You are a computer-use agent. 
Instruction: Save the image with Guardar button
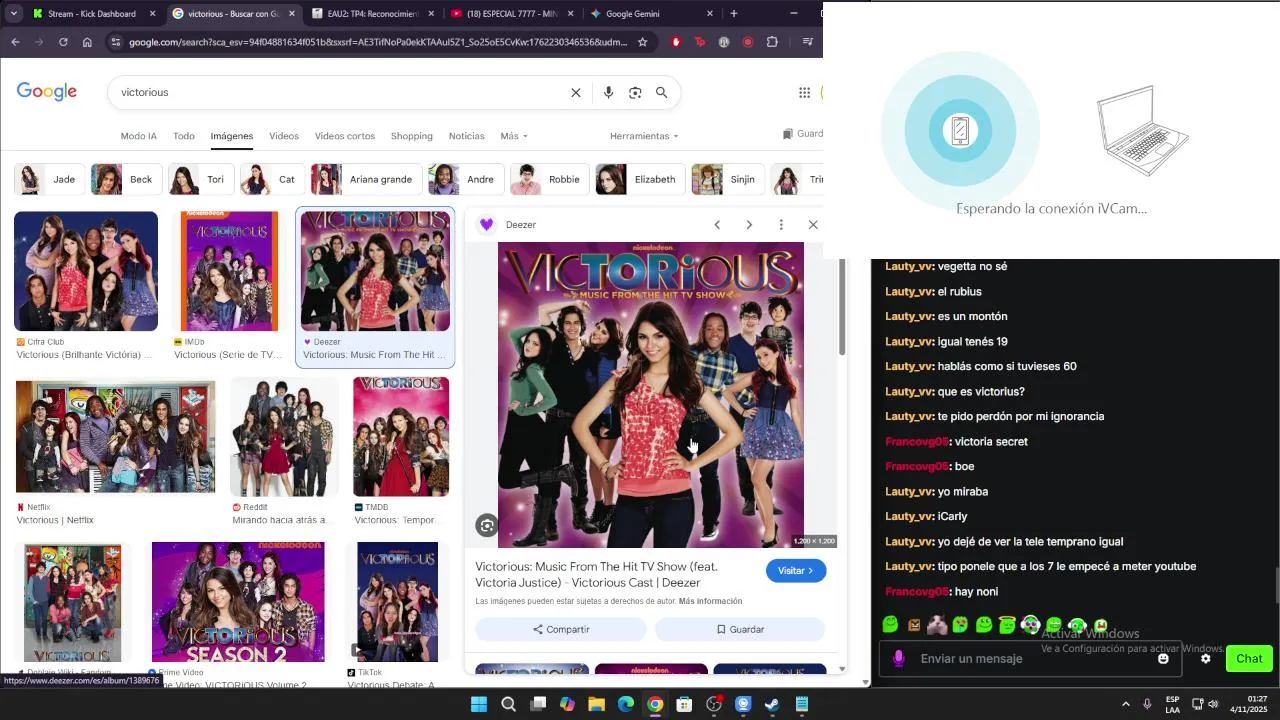(x=740, y=629)
